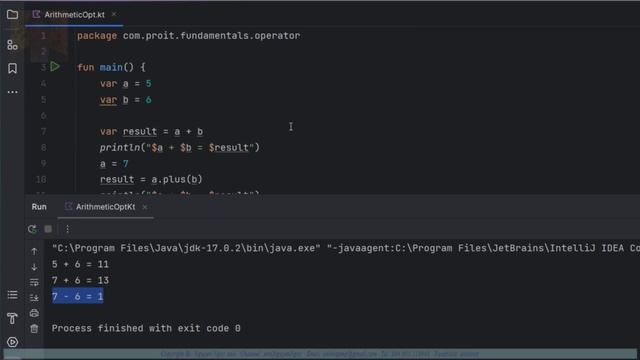This screenshot has height=360, width=640.
Task: Click 'Process finished with exit code 0'
Action: click(146, 328)
